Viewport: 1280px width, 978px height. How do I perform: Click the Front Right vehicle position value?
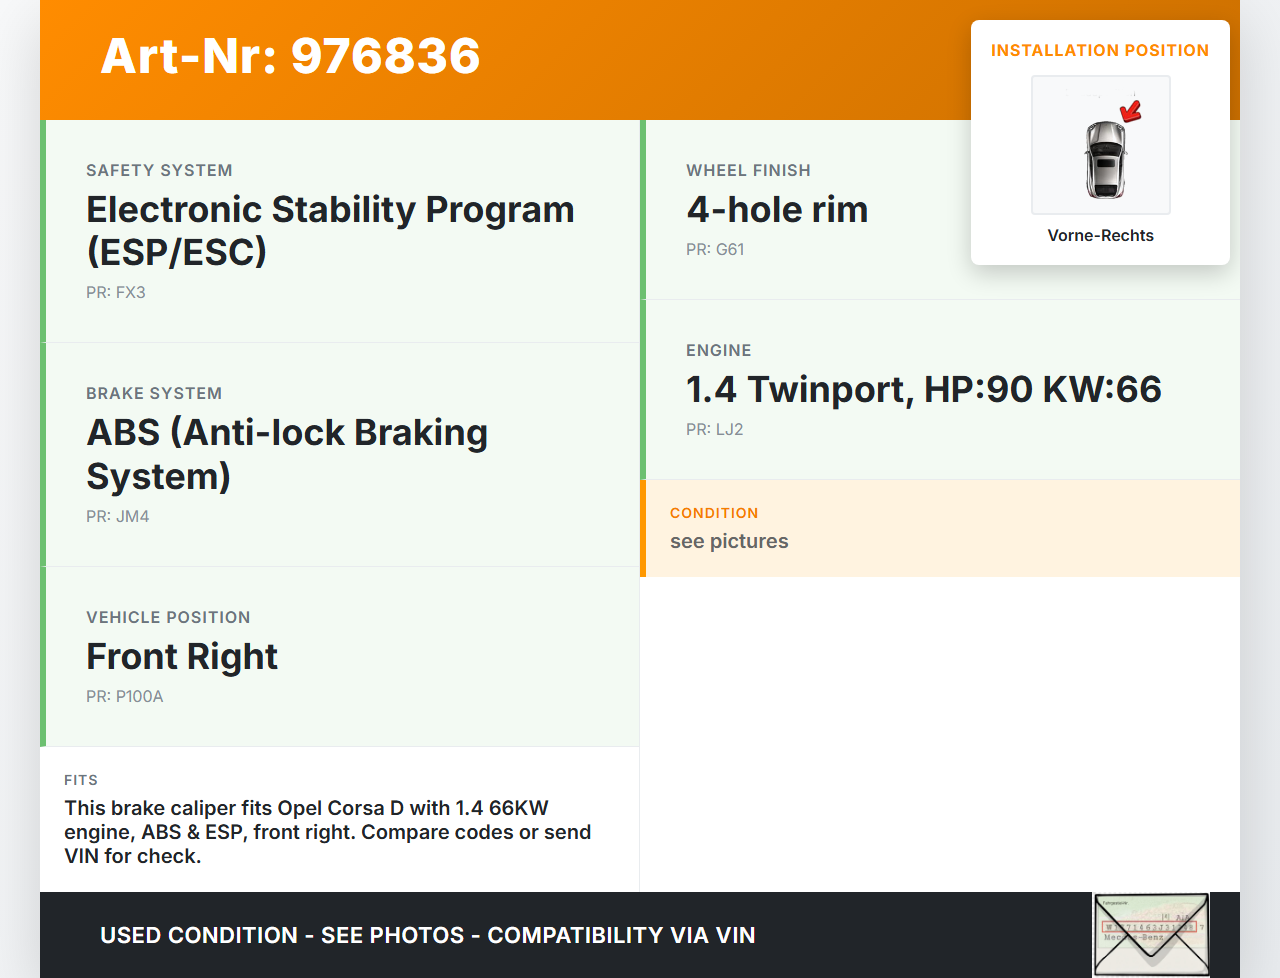(182, 657)
